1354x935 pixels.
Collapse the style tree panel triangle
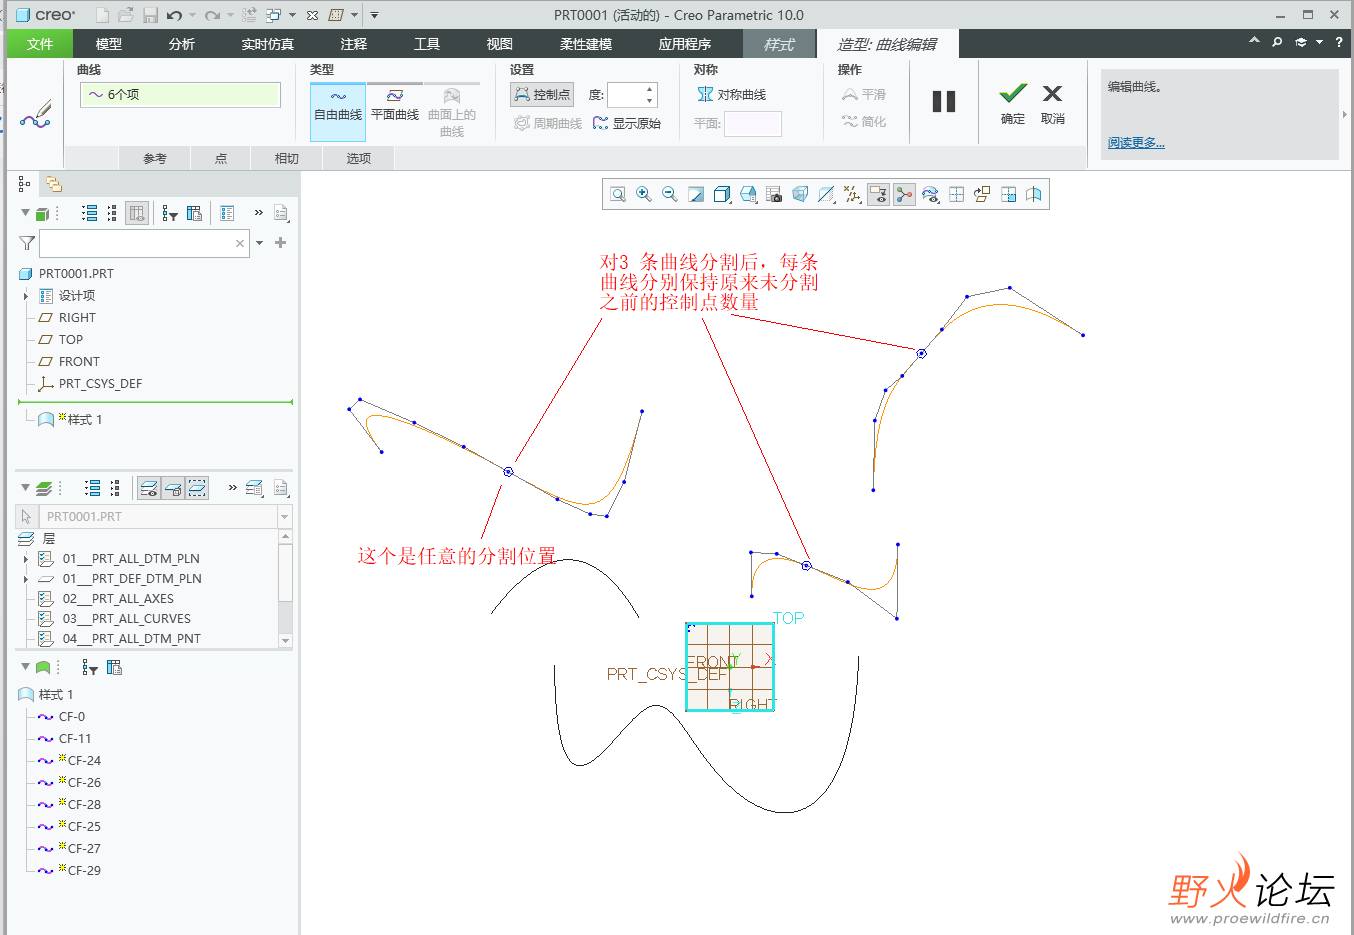click(25, 666)
